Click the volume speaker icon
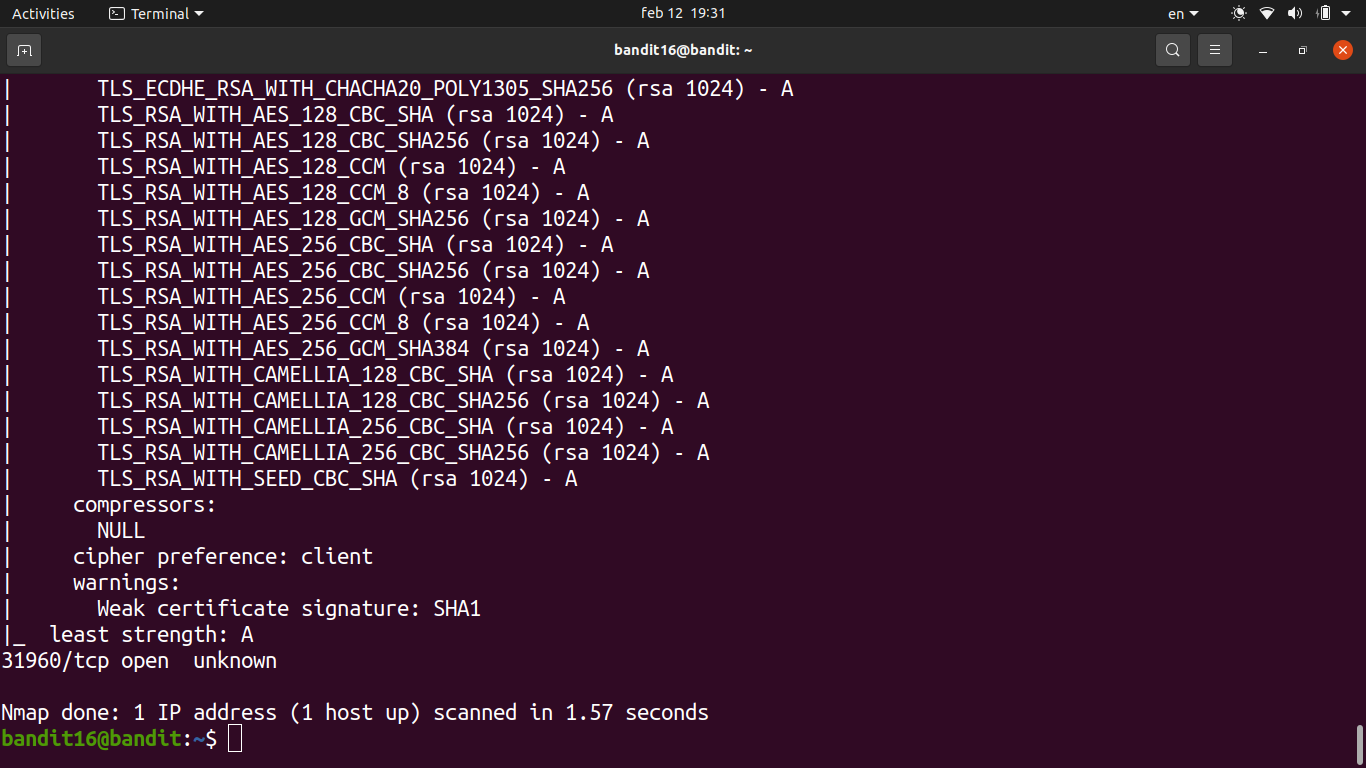The height and width of the screenshot is (768, 1366). (x=1294, y=14)
